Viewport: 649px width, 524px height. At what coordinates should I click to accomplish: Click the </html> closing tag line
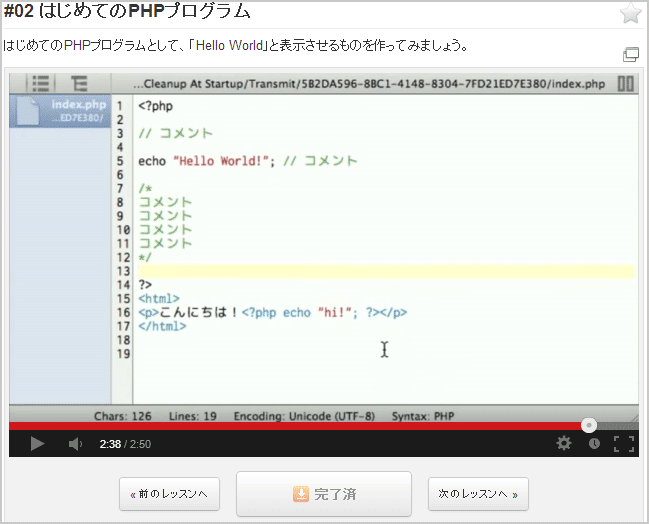162,326
